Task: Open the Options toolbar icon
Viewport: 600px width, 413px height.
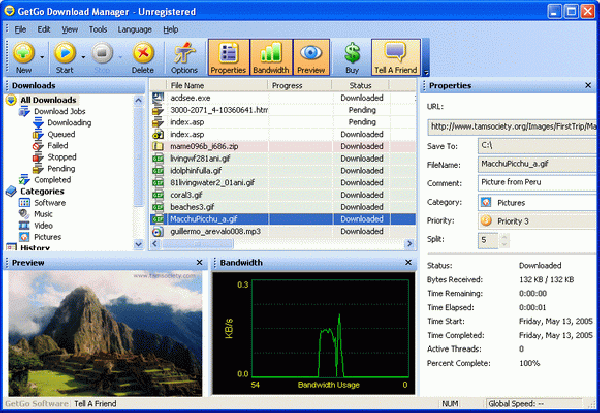Action: point(184,57)
